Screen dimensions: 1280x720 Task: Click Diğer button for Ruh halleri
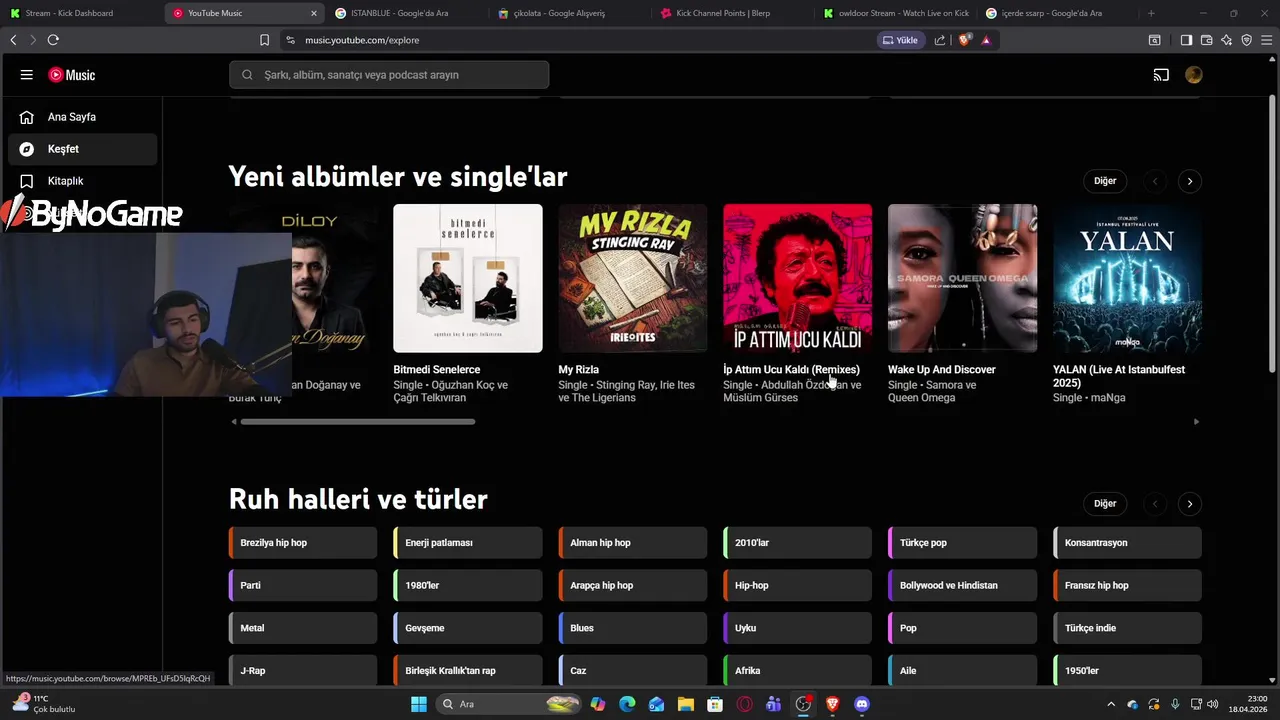[1105, 504]
